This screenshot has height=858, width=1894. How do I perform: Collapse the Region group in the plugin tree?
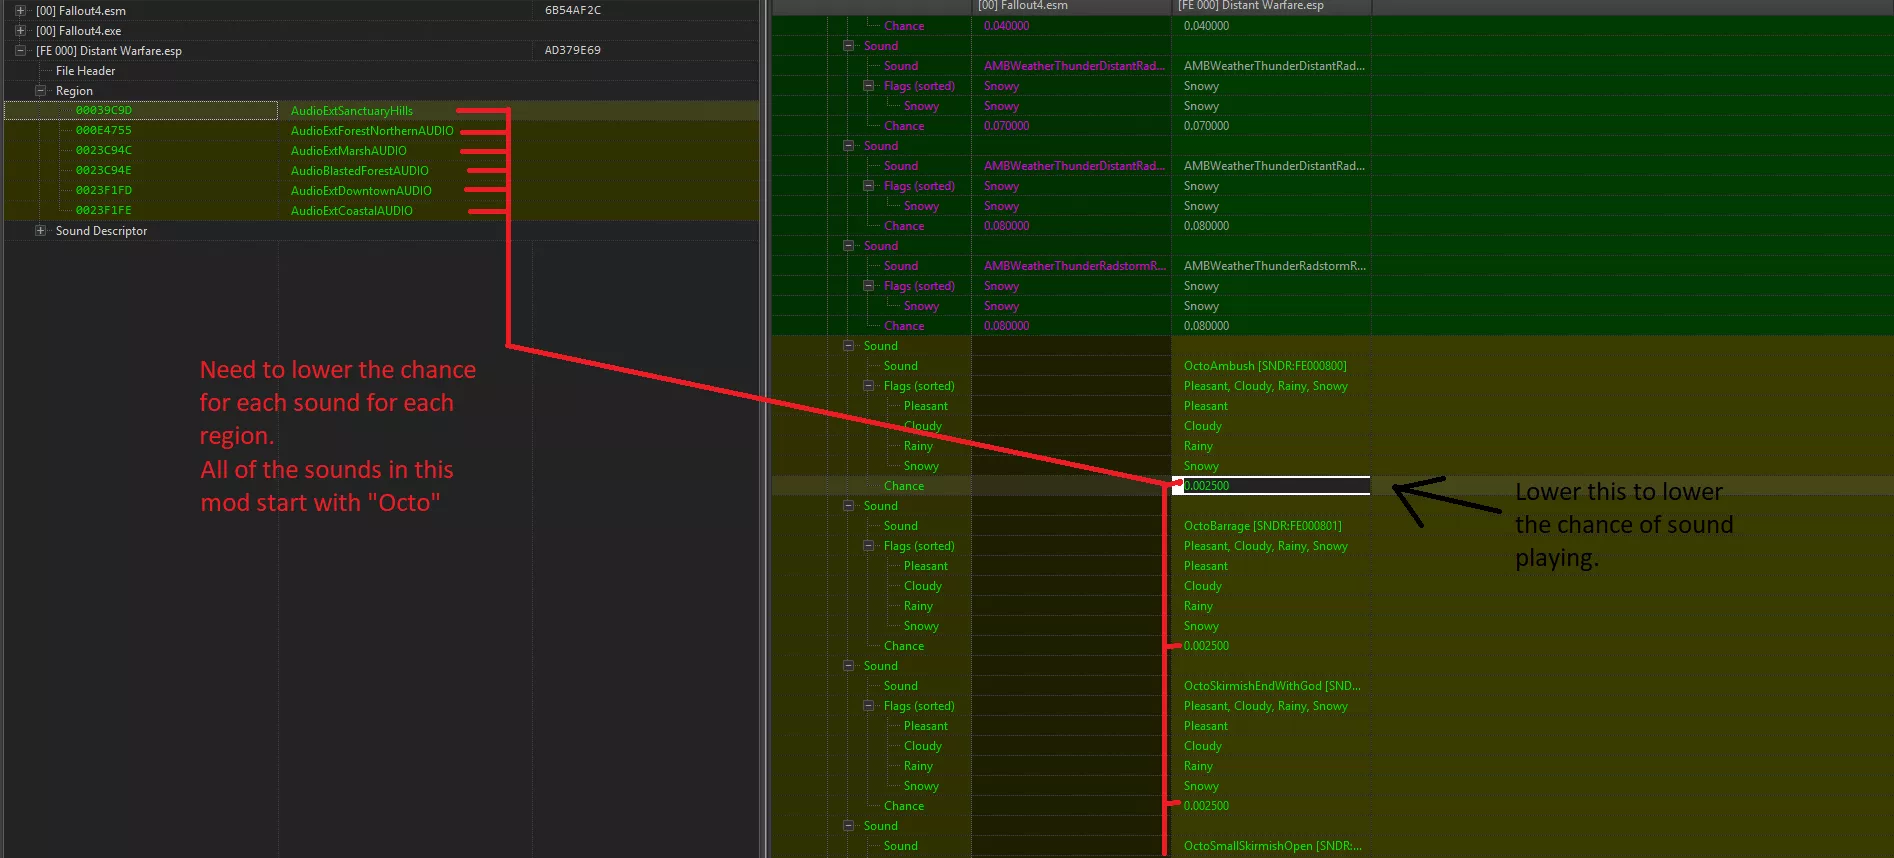pyautogui.click(x=40, y=90)
